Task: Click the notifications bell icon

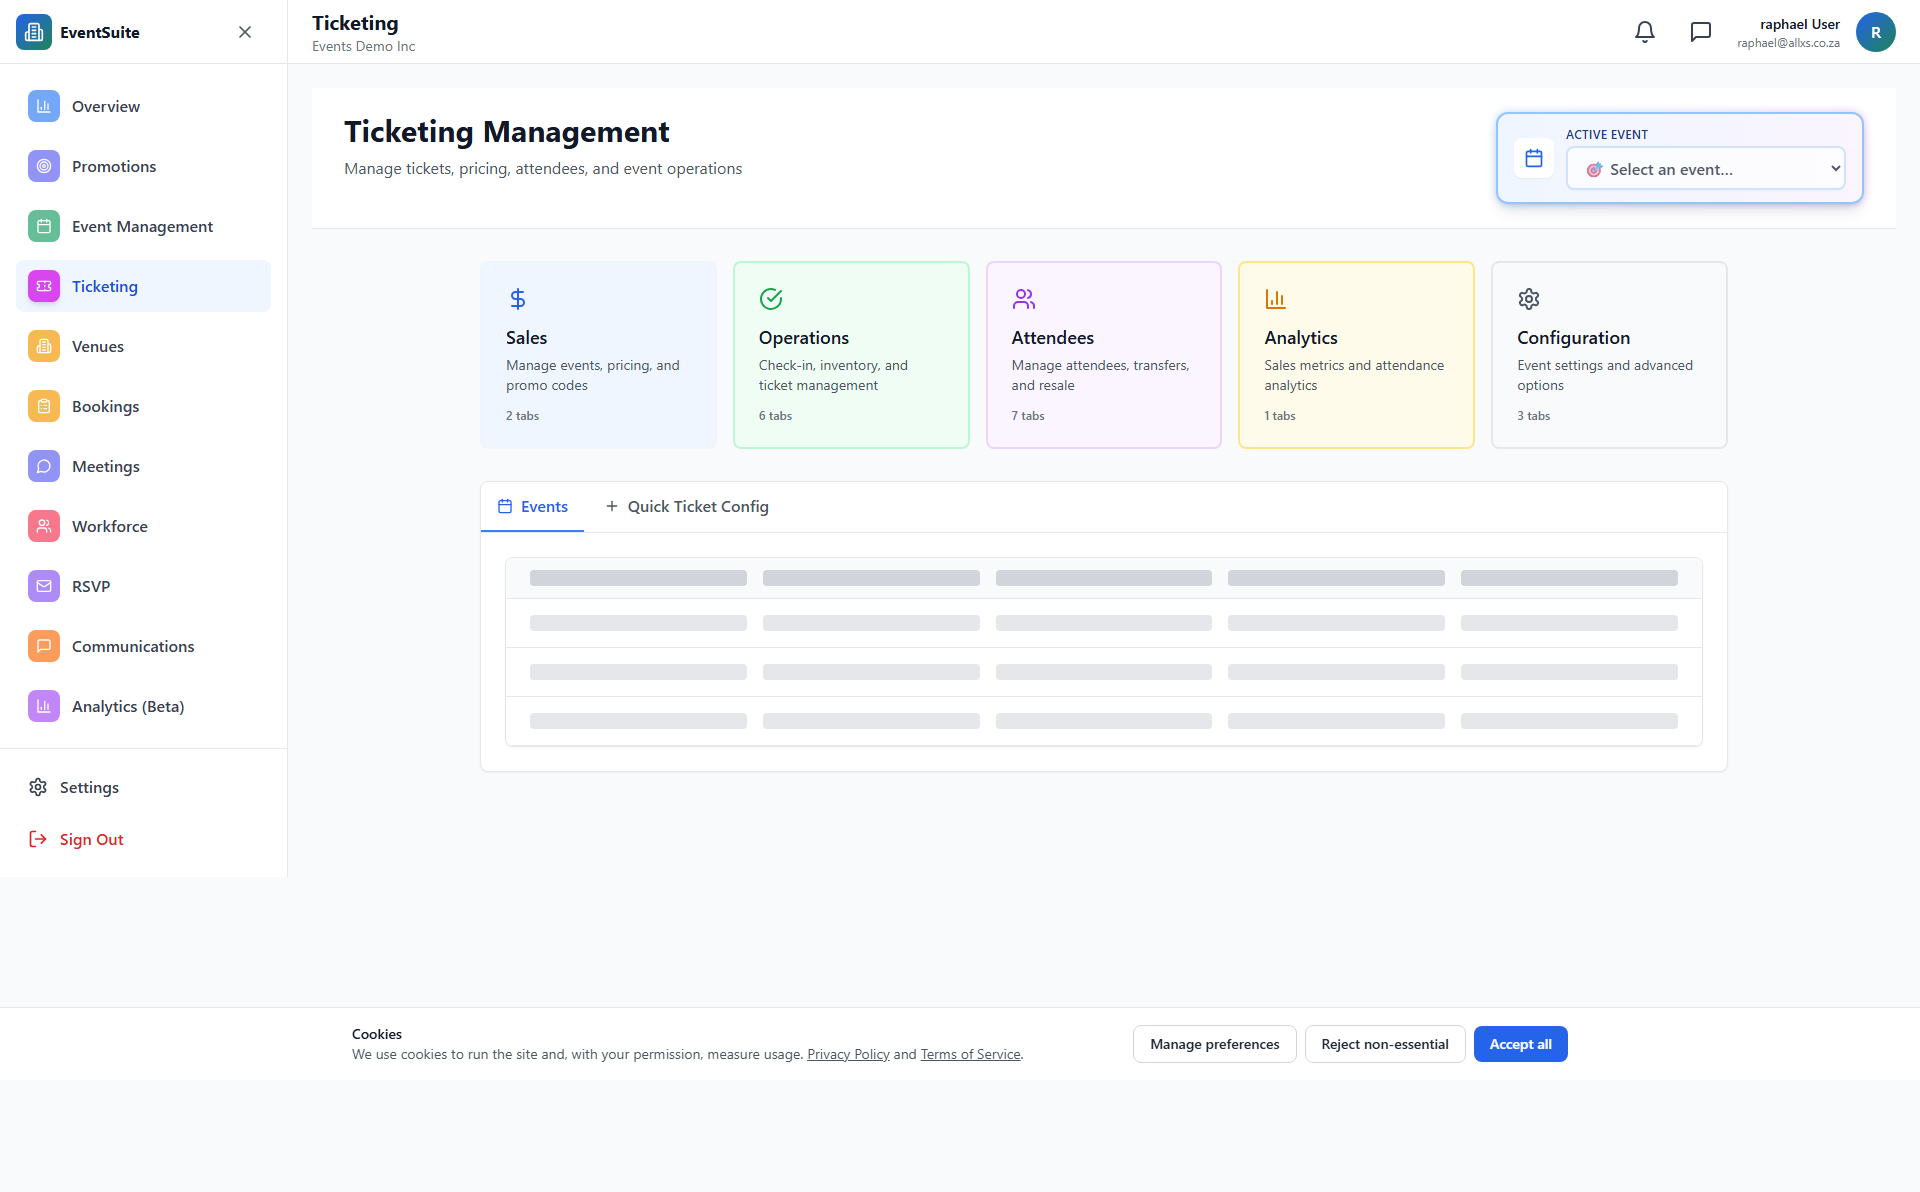Action: pyautogui.click(x=1644, y=31)
